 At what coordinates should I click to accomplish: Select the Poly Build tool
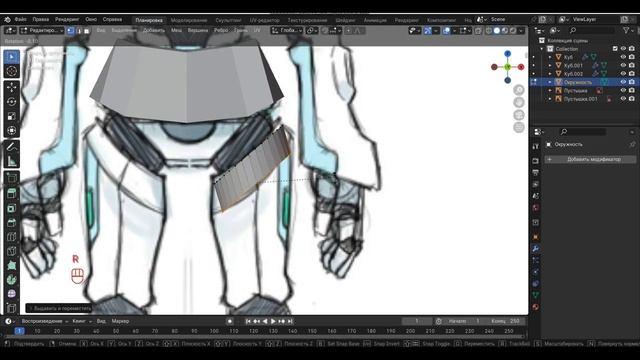[x=11, y=265]
